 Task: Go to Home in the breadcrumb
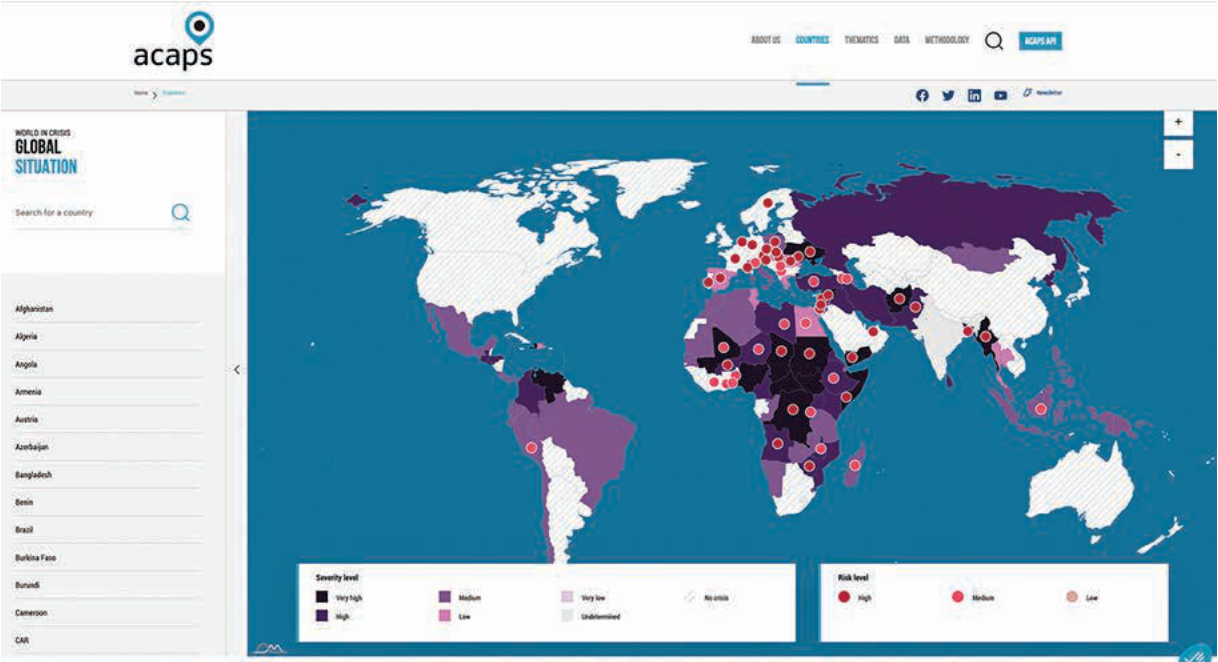tap(141, 93)
